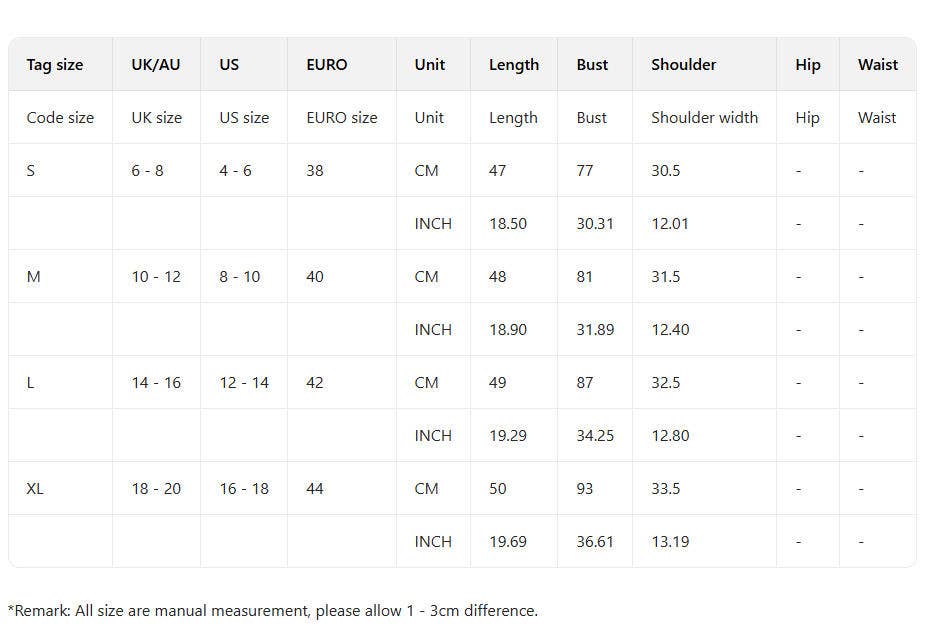Click the Shoulder column header
Viewport: 943px width, 633px height.
(x=683, y=65)
